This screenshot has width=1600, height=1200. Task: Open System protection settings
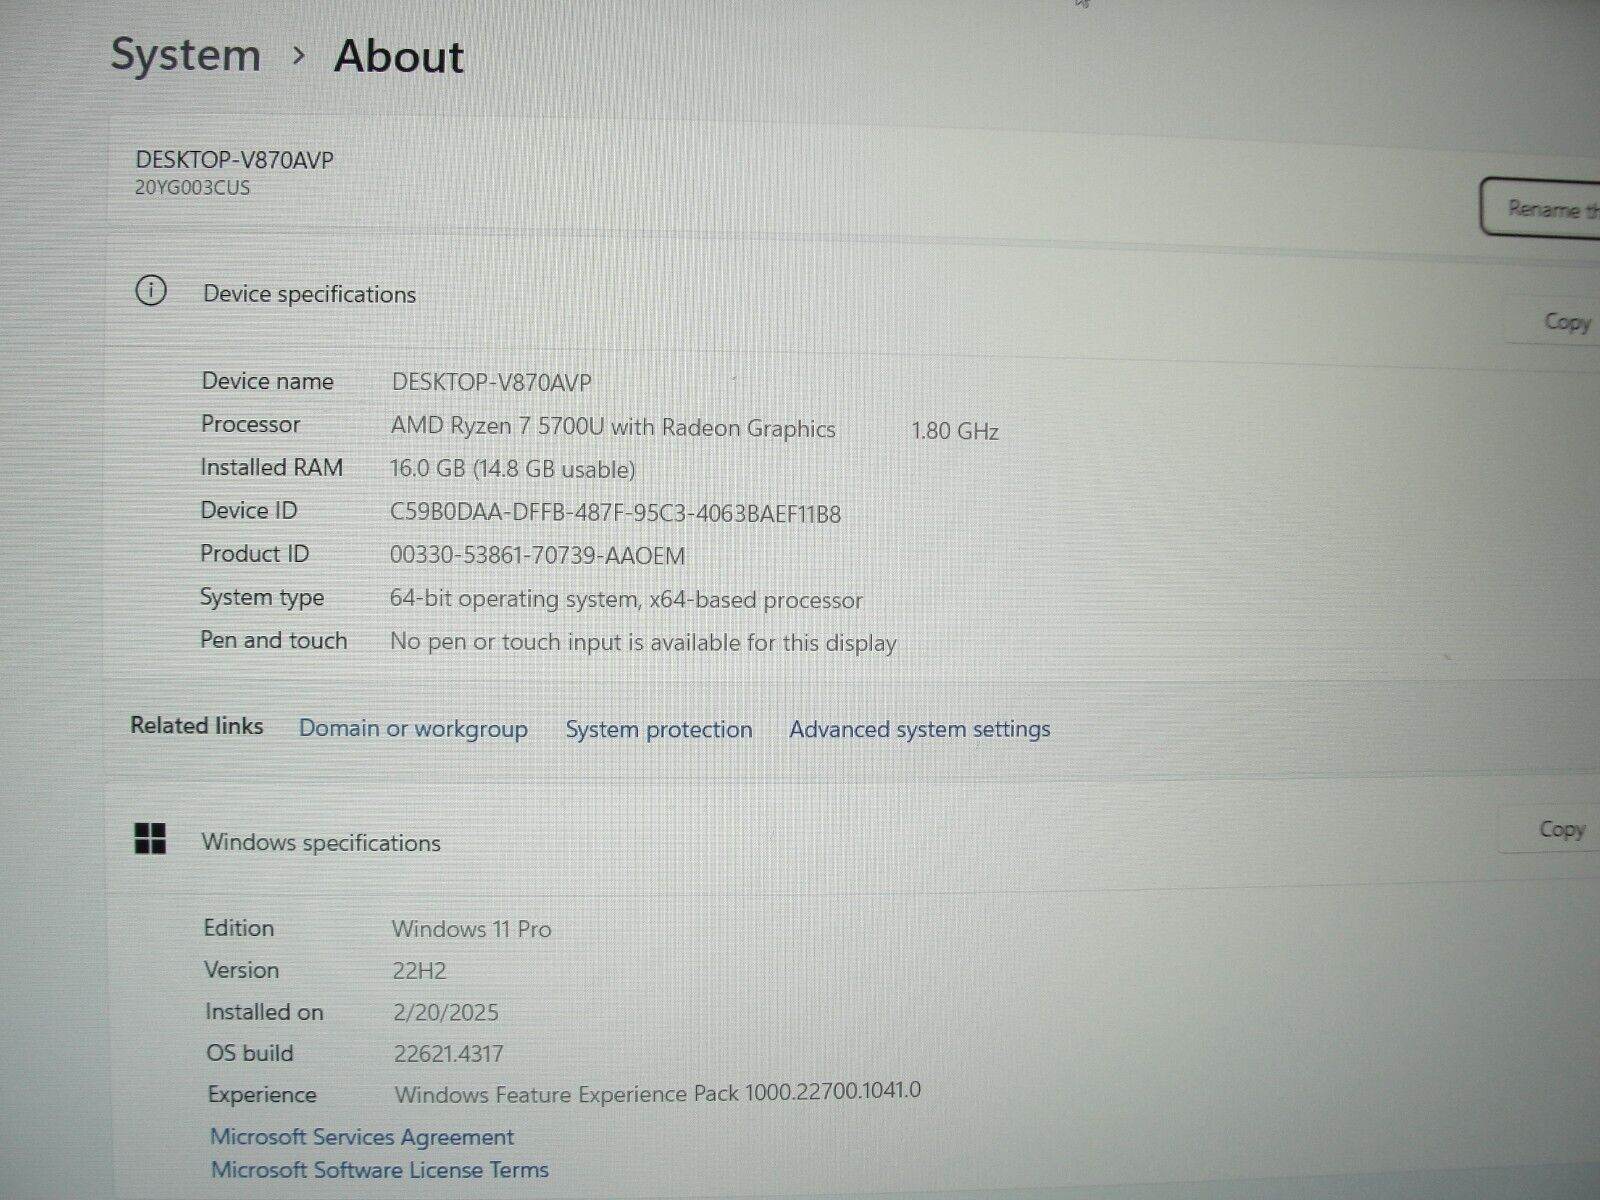659,729
